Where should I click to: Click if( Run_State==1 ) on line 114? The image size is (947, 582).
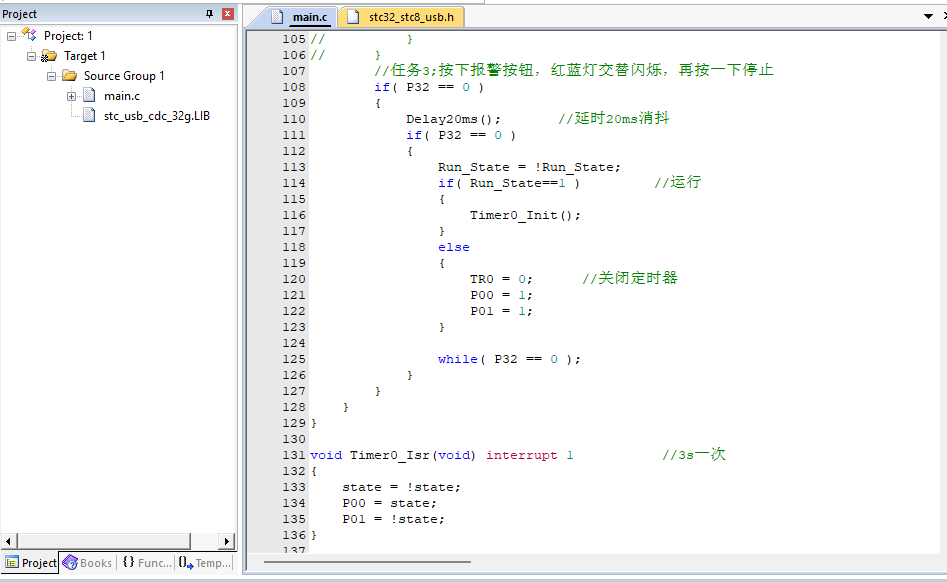click(x=509, y=183)
